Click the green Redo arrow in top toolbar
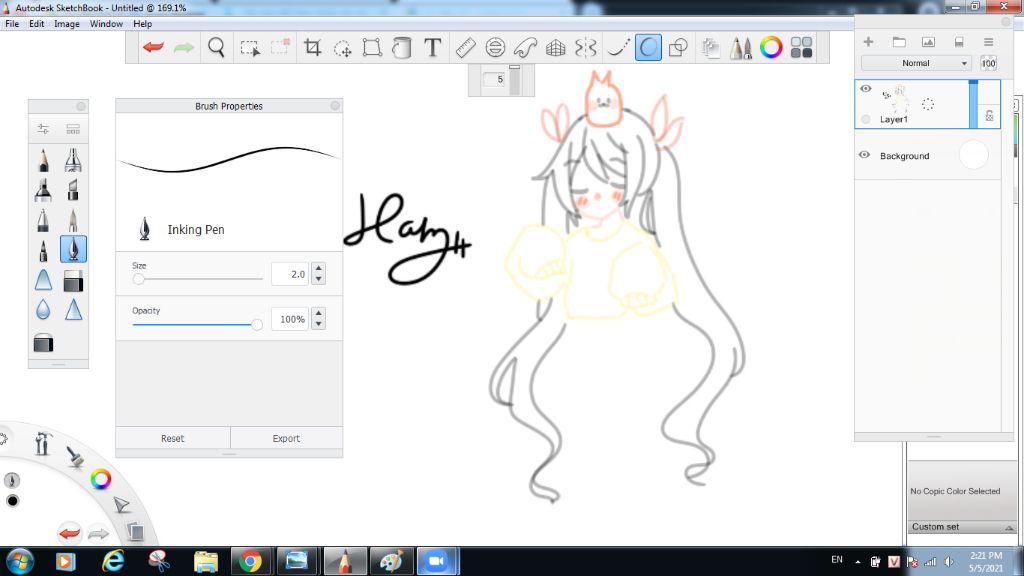1024x576 pixels. point(184,47)
